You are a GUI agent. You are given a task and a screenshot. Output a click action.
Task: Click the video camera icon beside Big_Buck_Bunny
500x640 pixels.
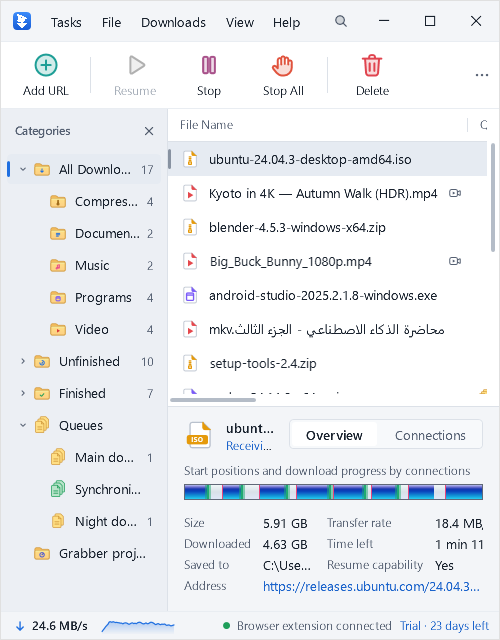(455, 261)
